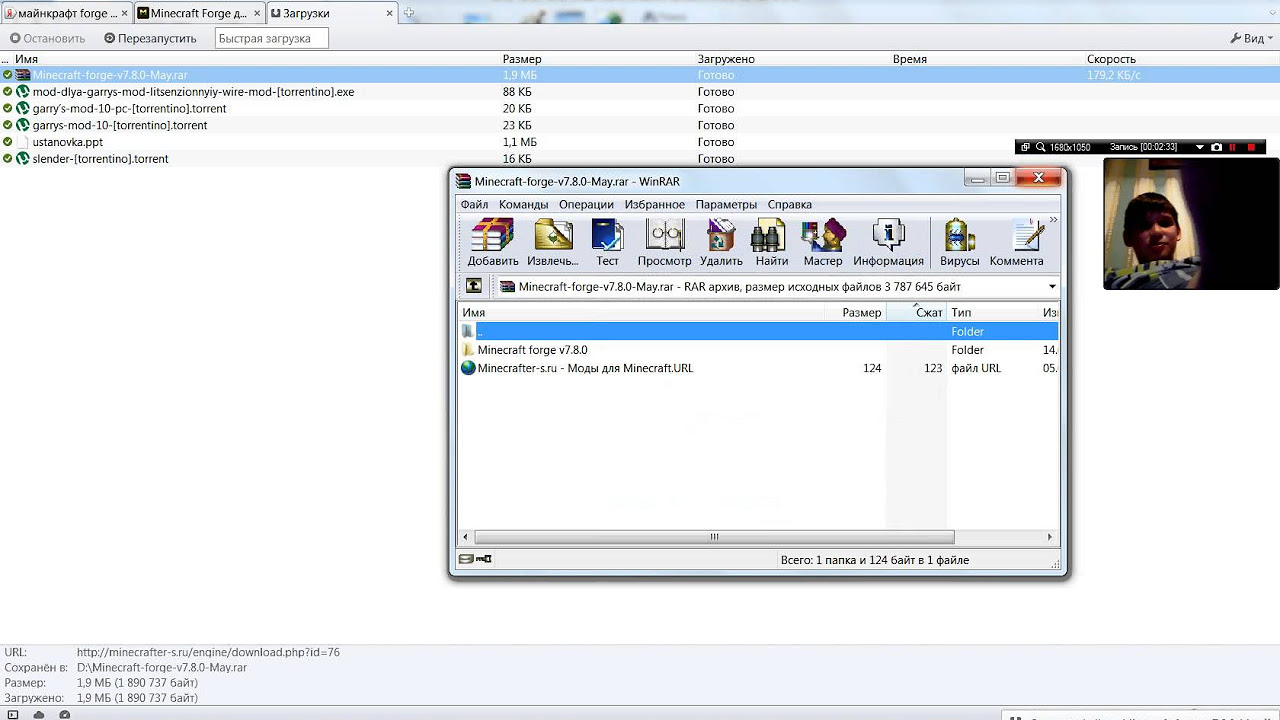
Task: Close the майнкрафт forge tab
Action: [125, 13]
